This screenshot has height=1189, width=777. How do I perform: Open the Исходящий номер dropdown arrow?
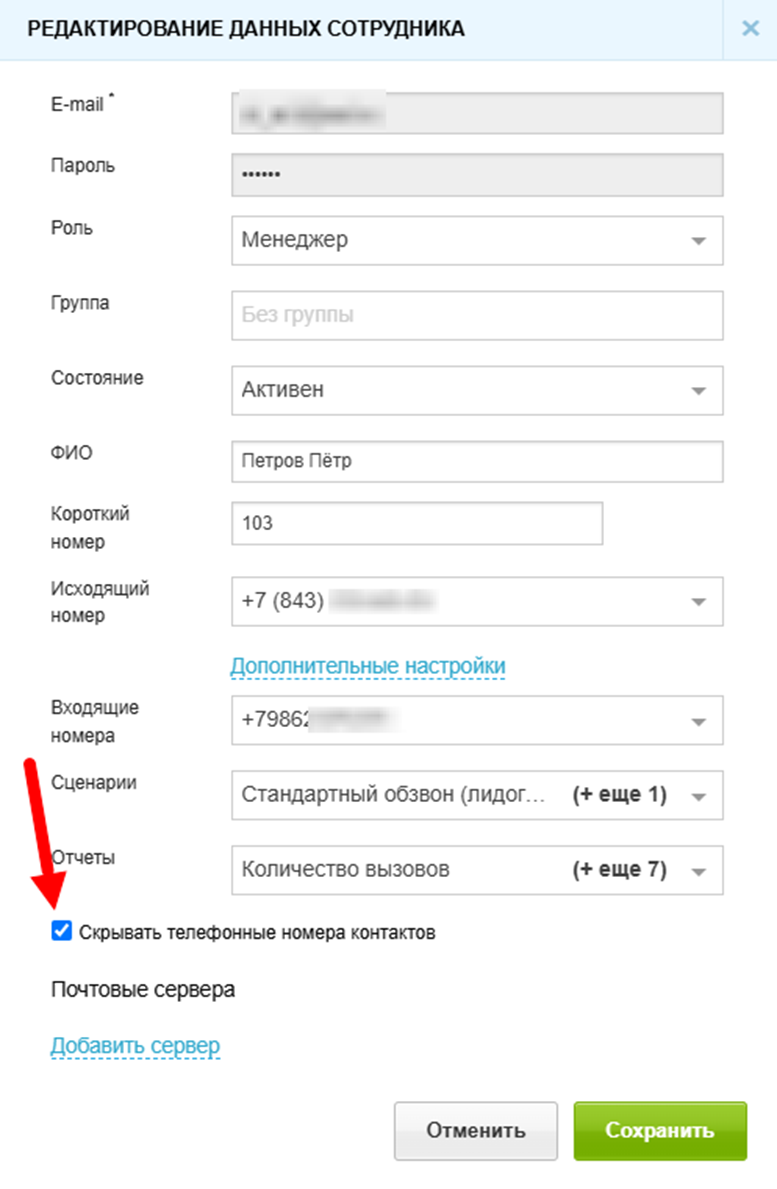tap(699, 602)
